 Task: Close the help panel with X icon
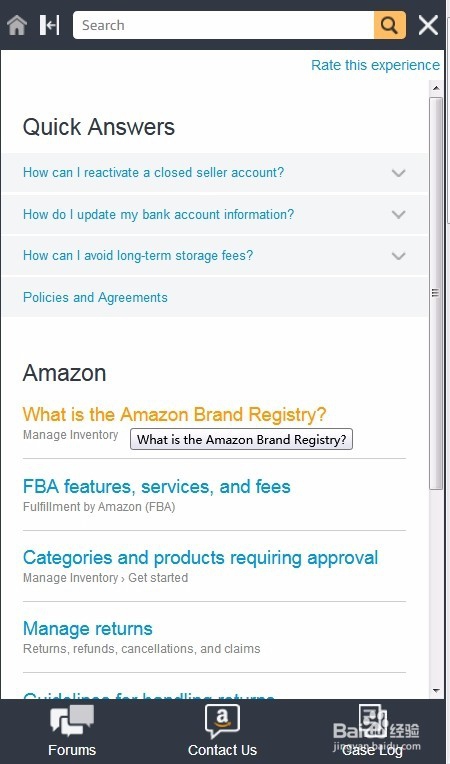(428, 25)
